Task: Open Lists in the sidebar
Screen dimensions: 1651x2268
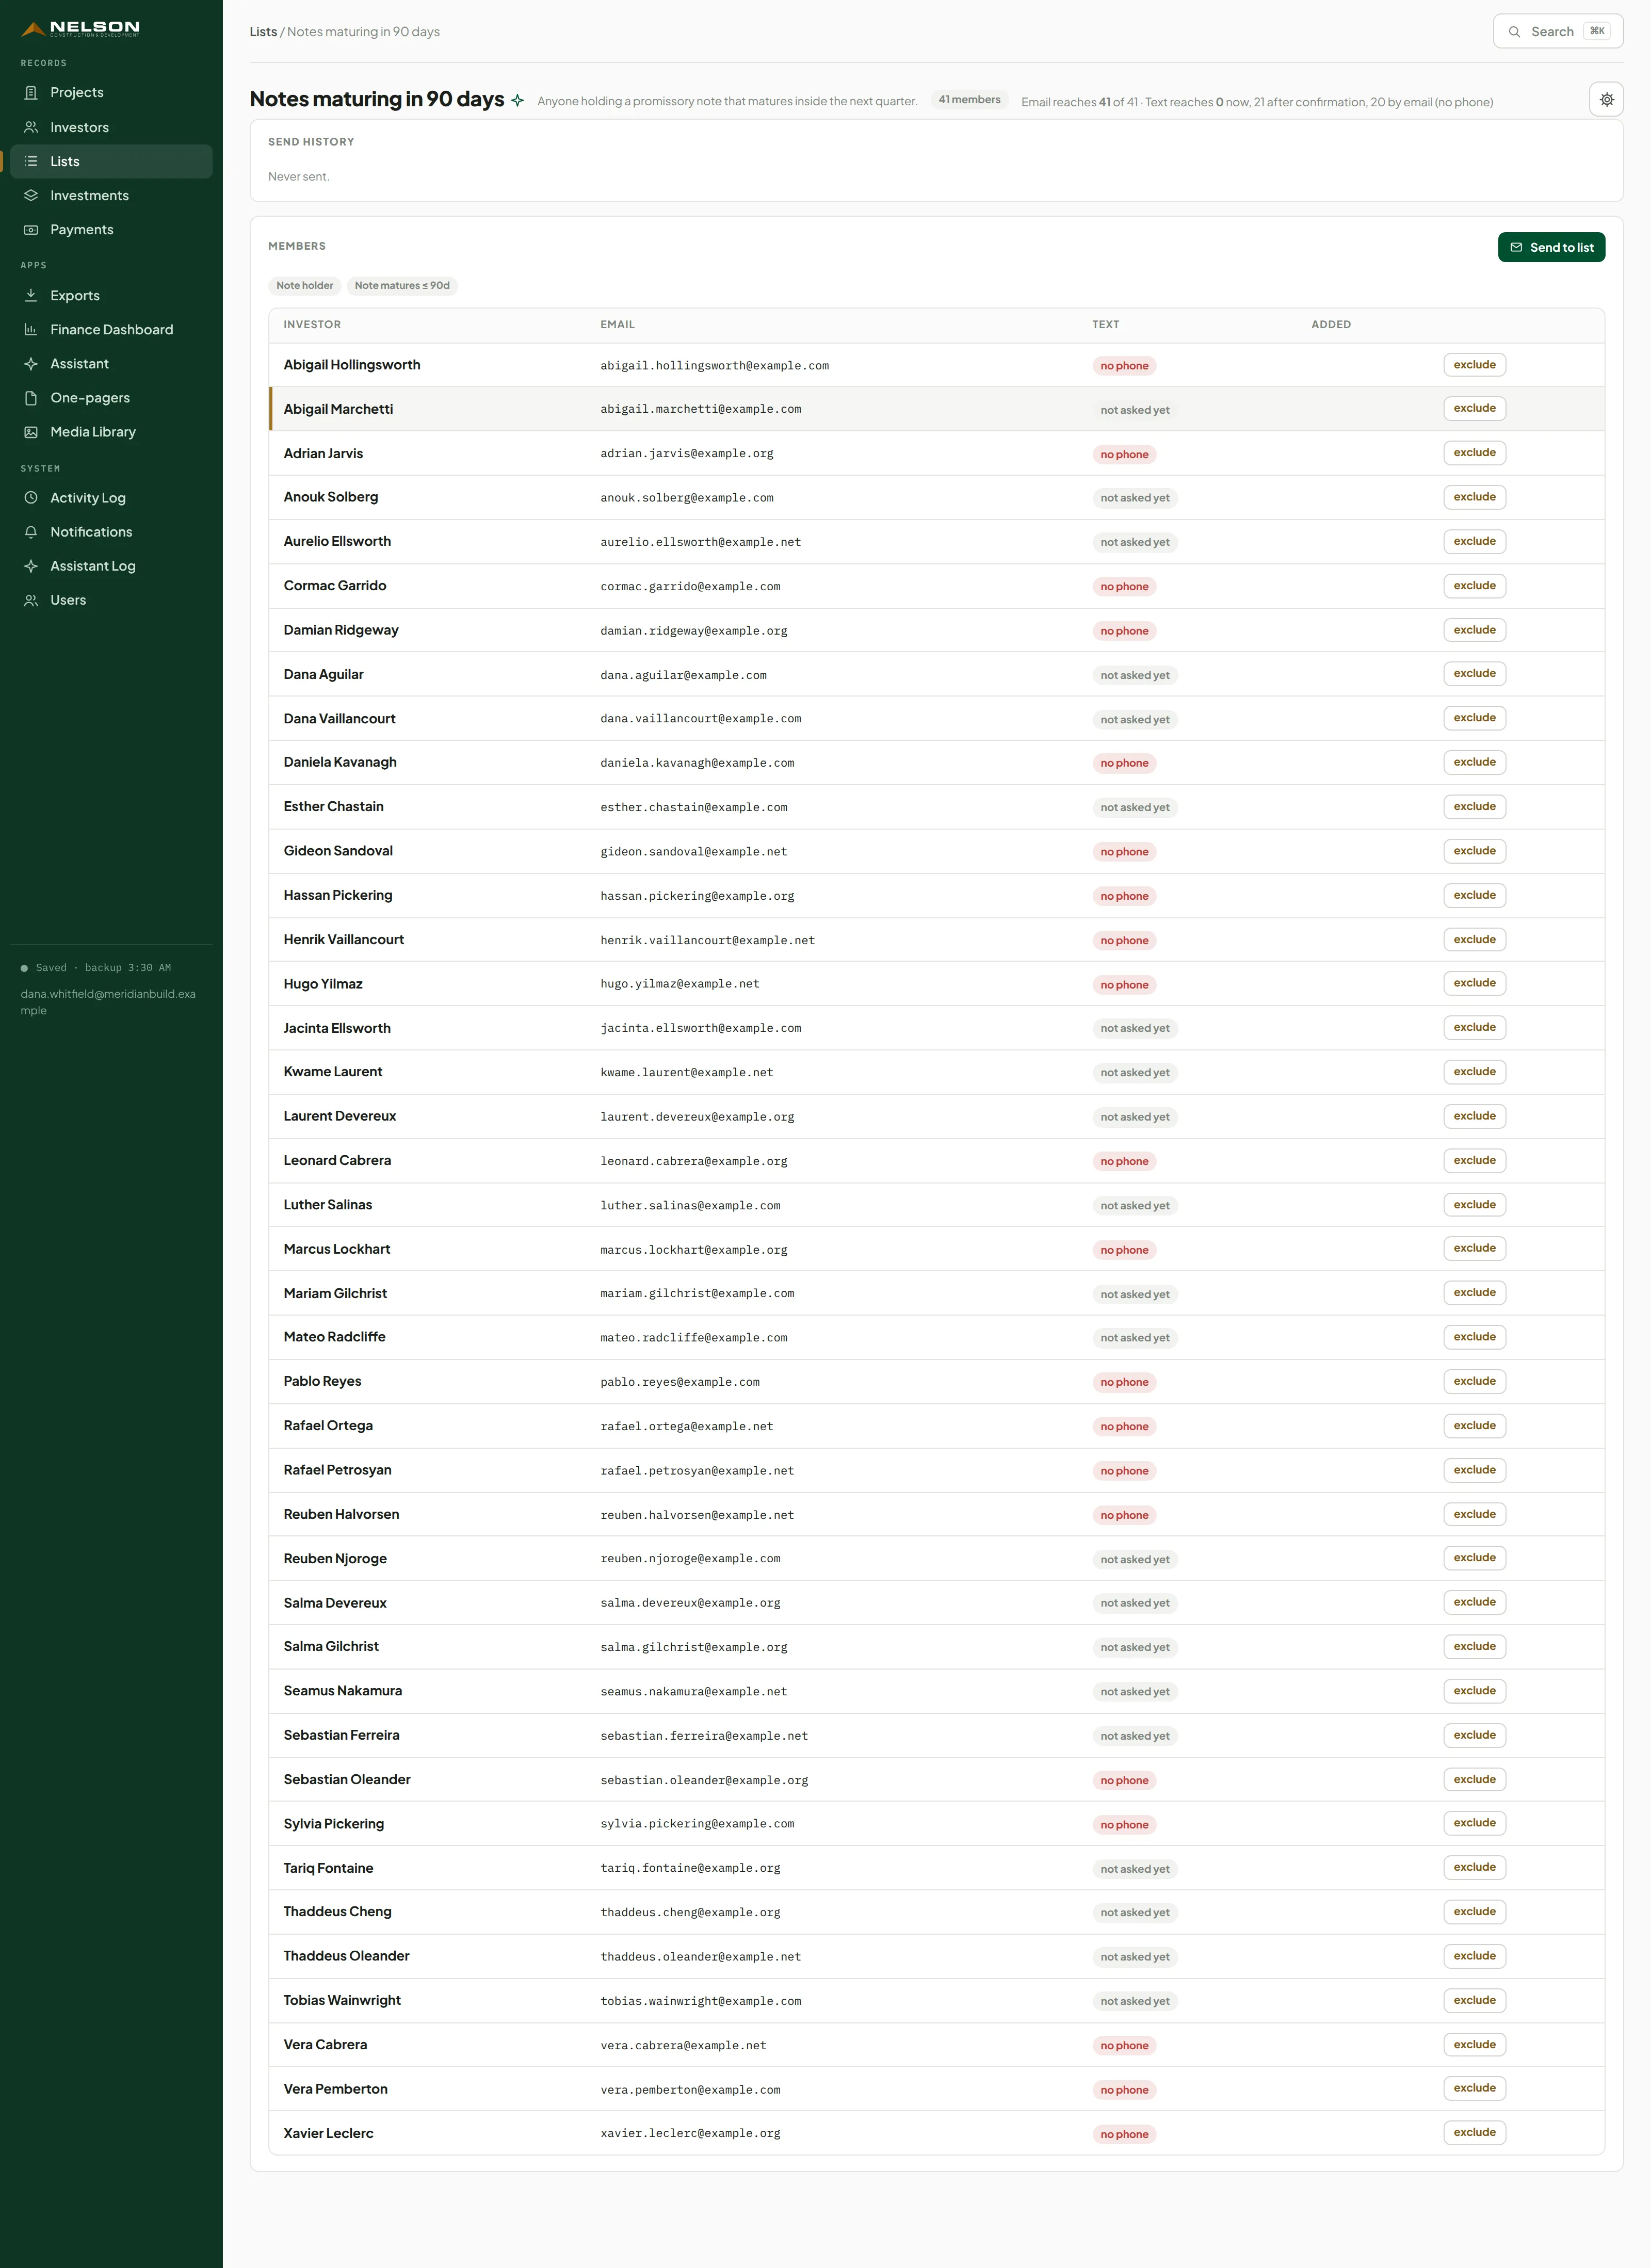Action: pos(111,161)
